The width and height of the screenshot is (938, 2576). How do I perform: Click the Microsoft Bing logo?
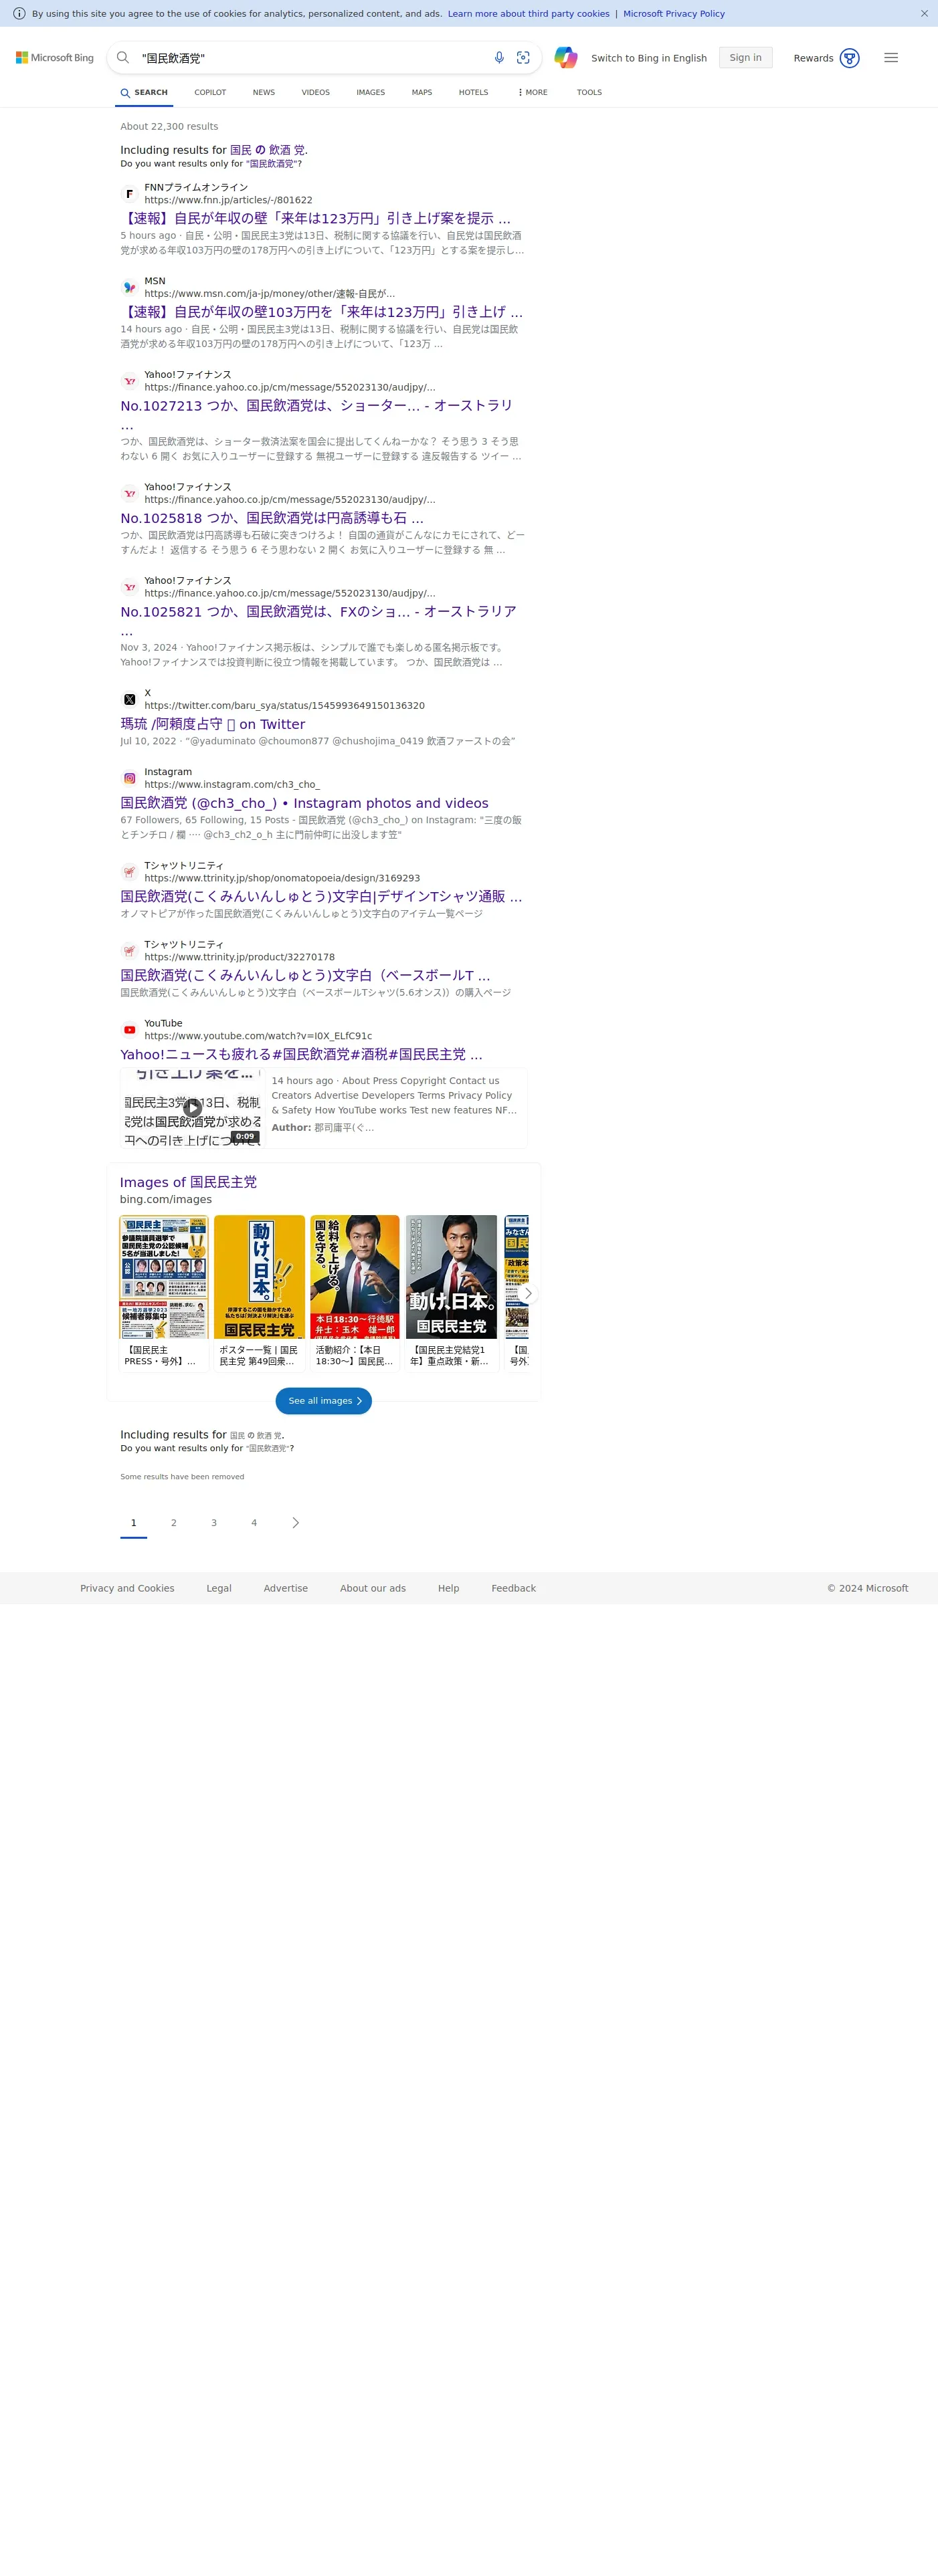55,58
